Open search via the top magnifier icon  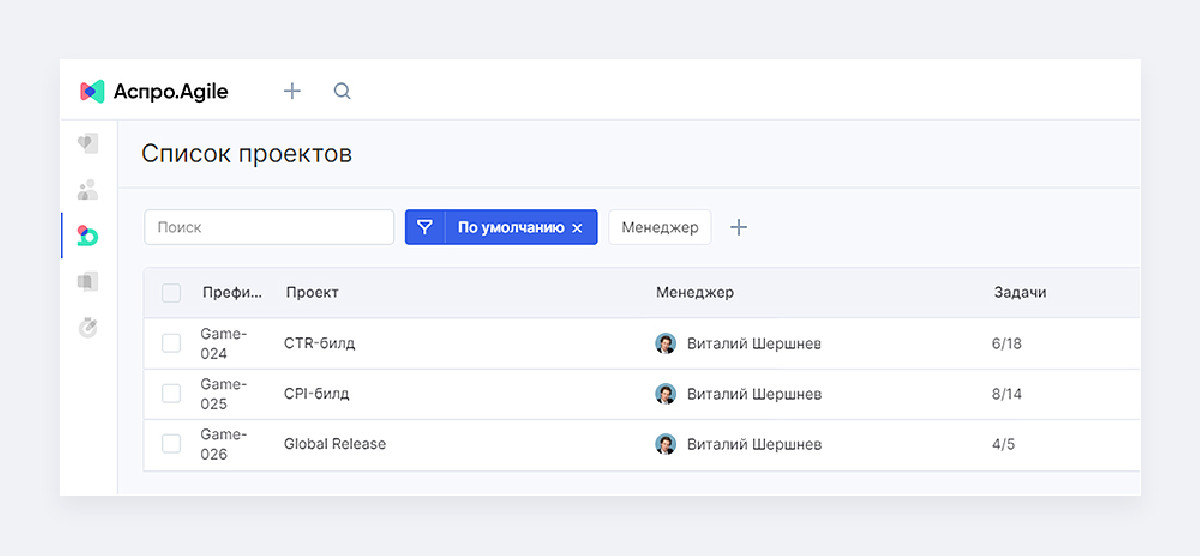[x=342, y=91]
